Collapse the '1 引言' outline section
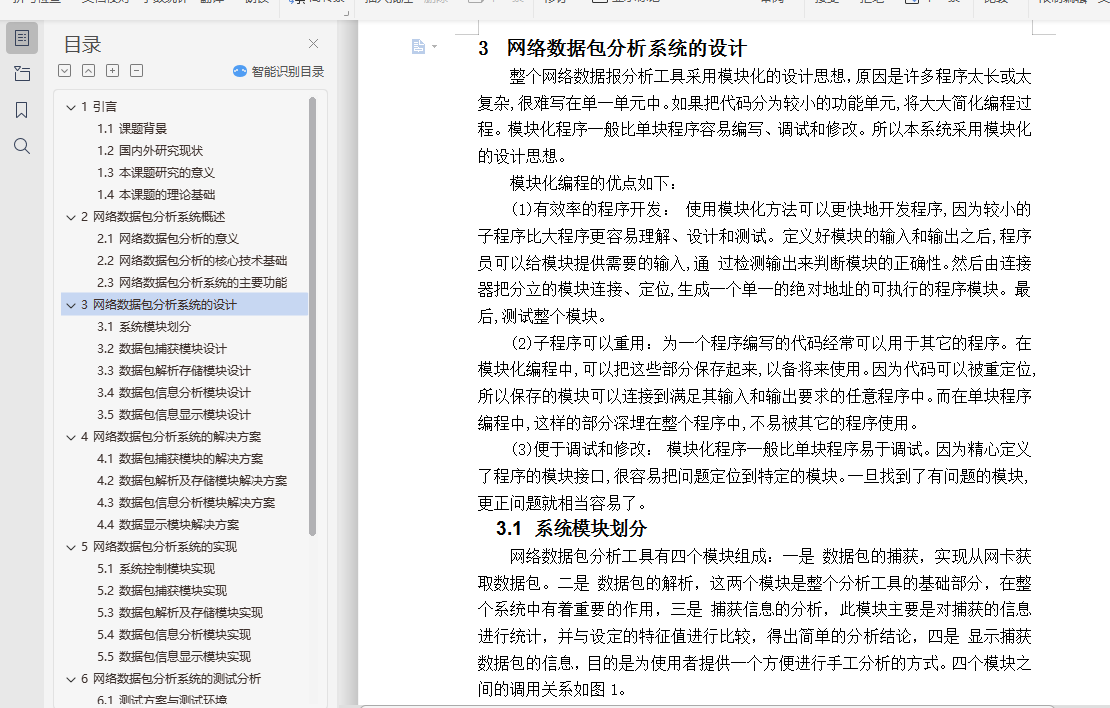 click(71, 108)
